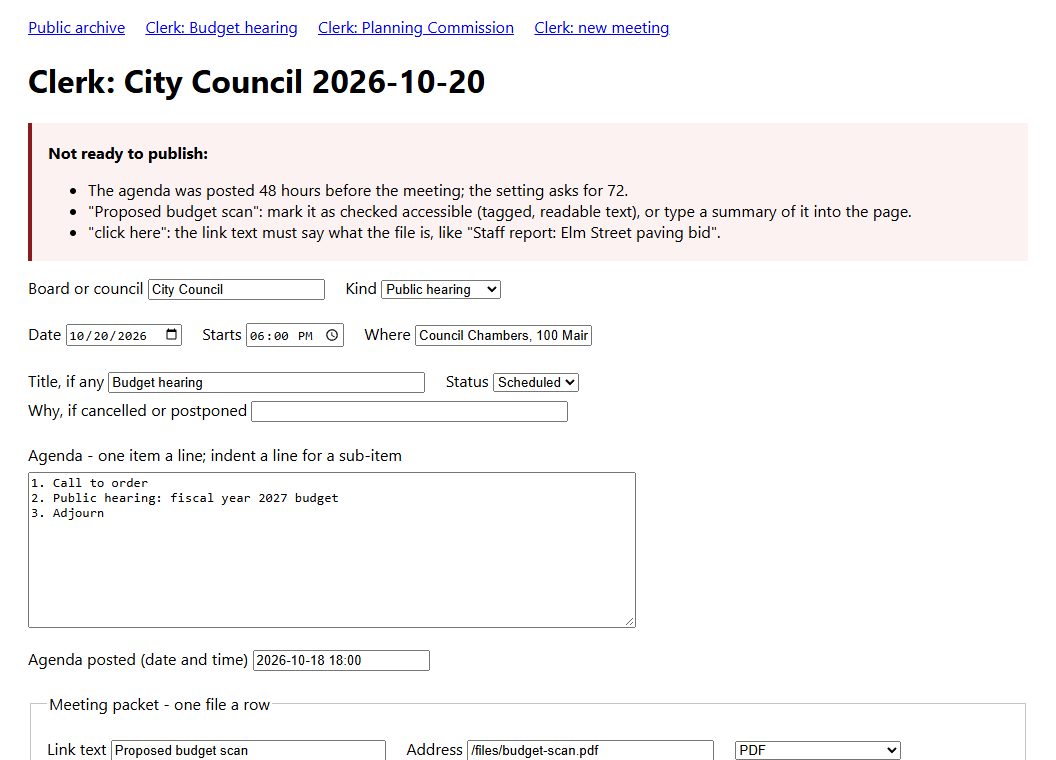Click inside the Agenda textarea

(332, 550)
